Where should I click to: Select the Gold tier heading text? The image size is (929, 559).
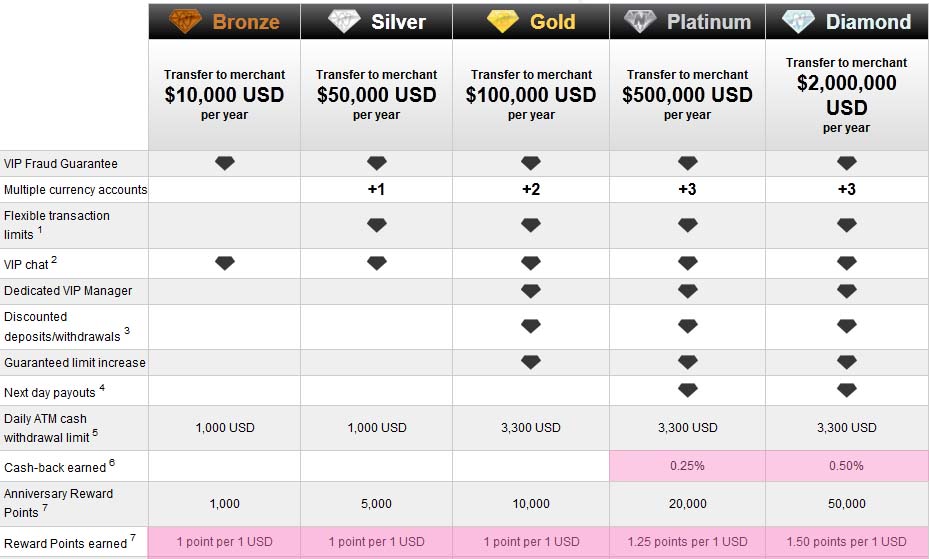pos(552,22)
